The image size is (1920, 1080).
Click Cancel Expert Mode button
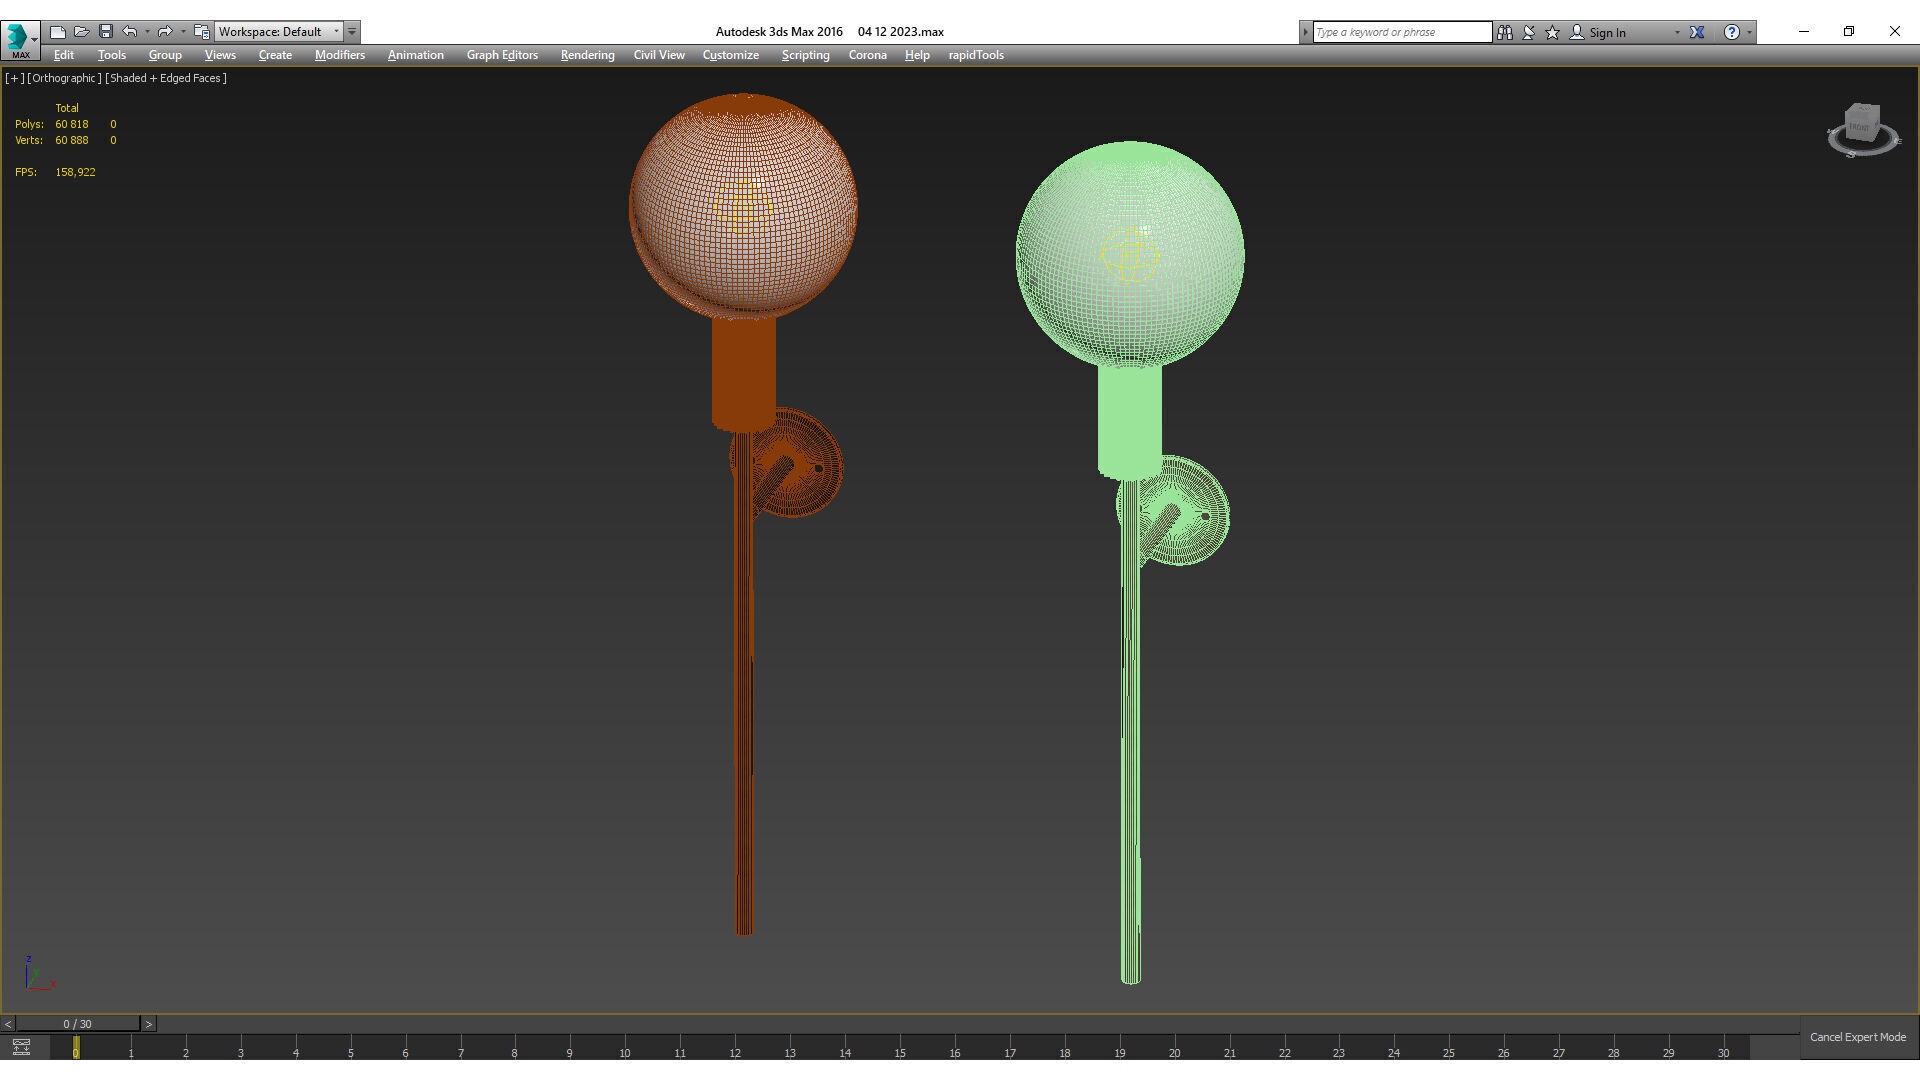click(1857, 1037)
